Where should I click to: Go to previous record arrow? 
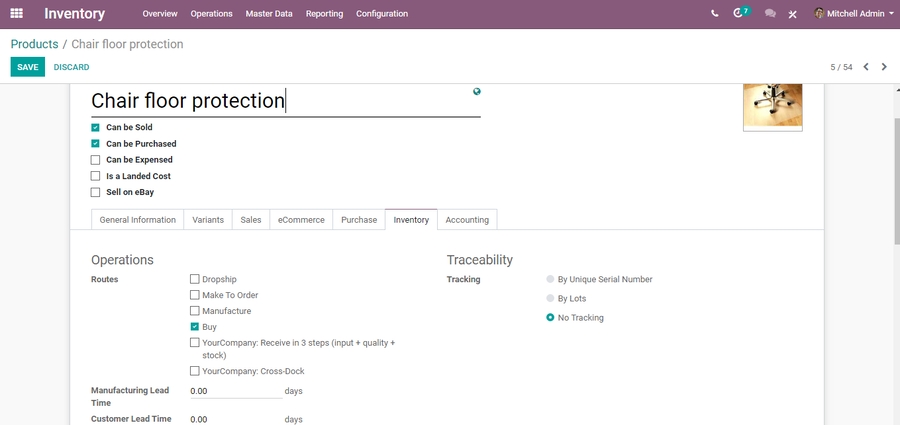[x=866, y=67]
